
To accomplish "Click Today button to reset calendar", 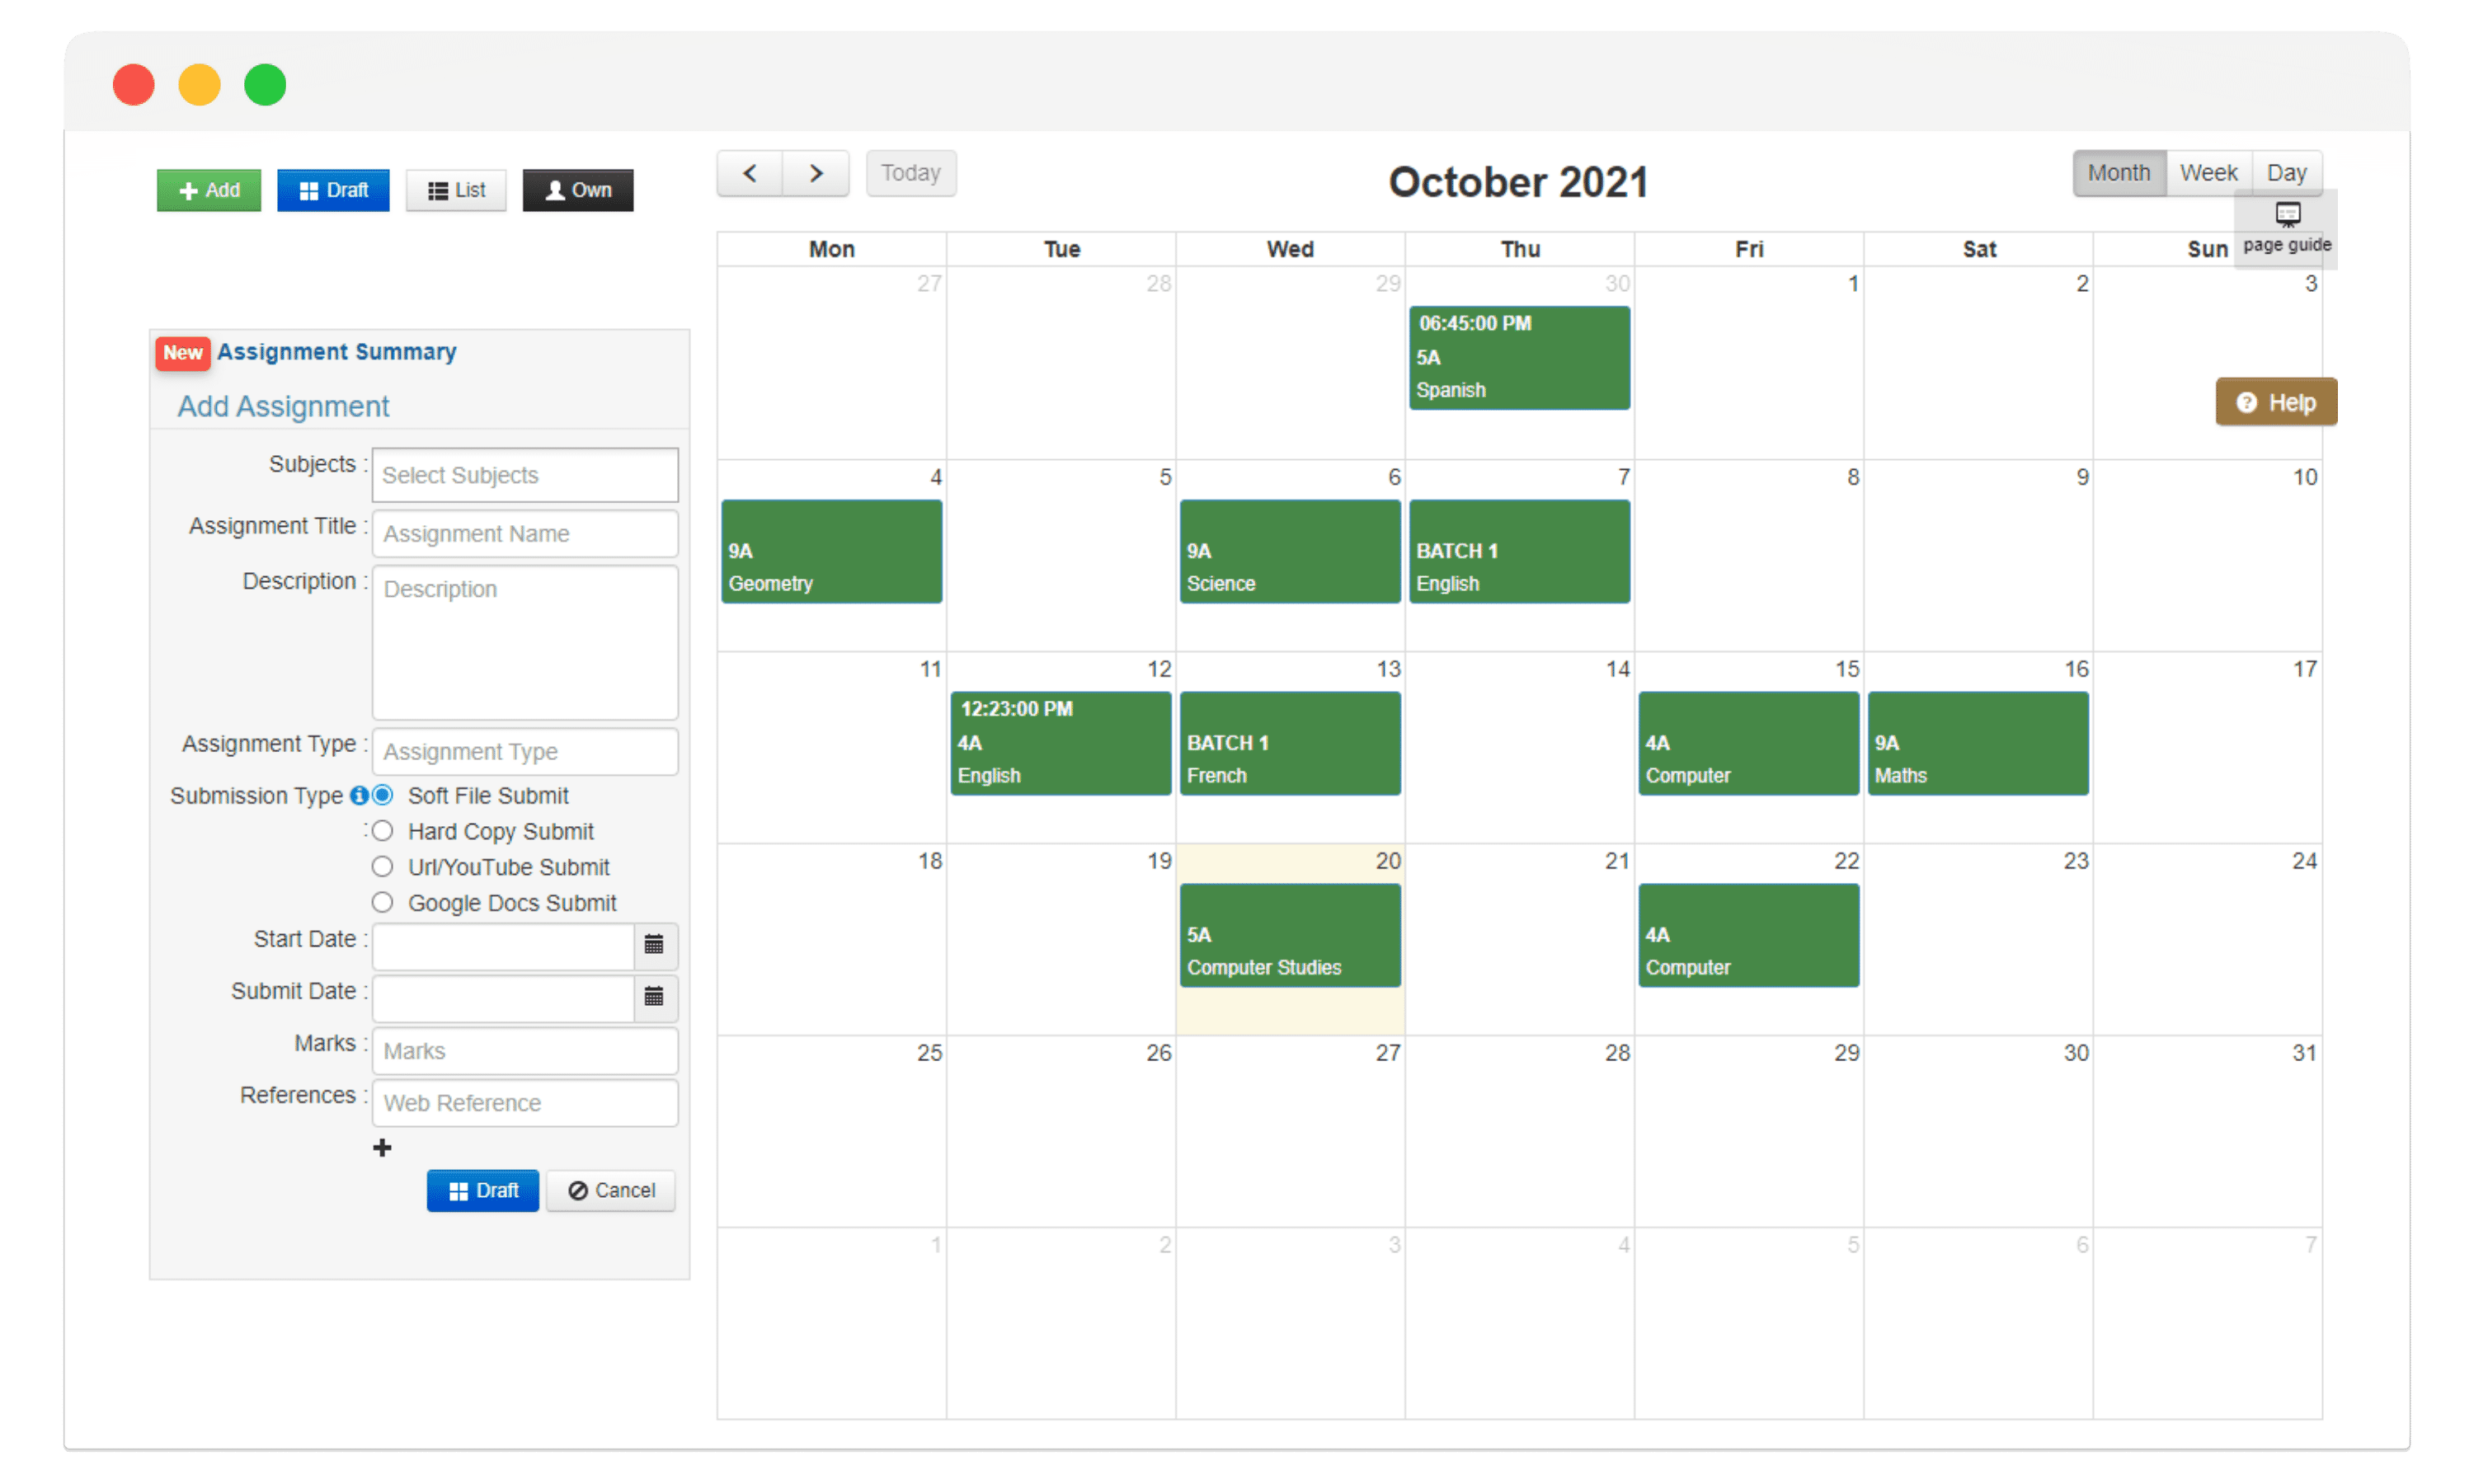I will [x=912, y=171].
